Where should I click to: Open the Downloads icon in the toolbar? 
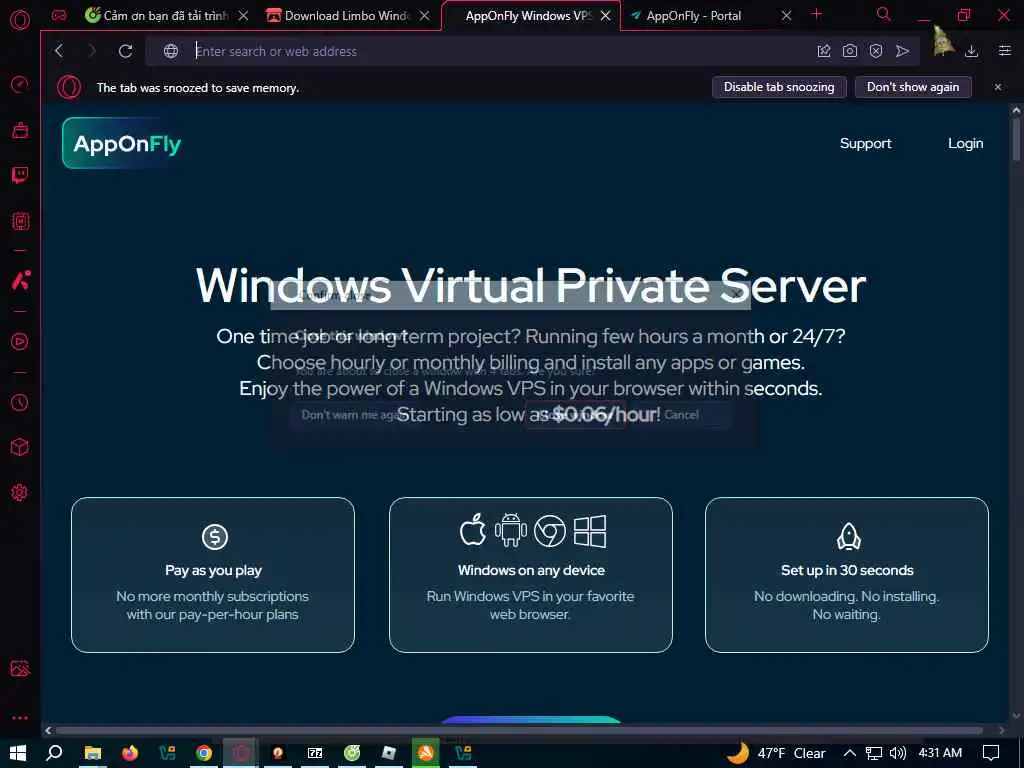pos(972,51)
